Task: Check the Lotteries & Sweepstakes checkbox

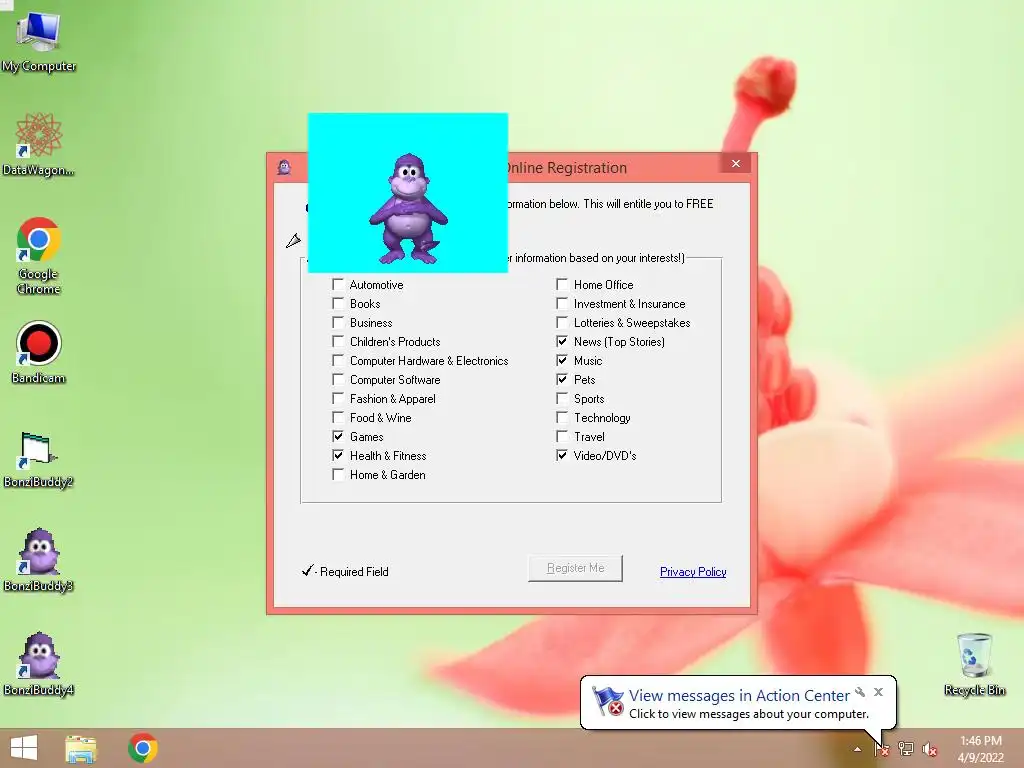Action: coord(562,322)
